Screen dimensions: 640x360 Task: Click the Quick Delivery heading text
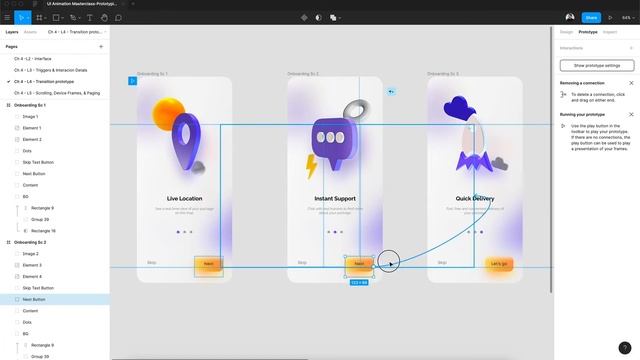(x=475, y=198)
